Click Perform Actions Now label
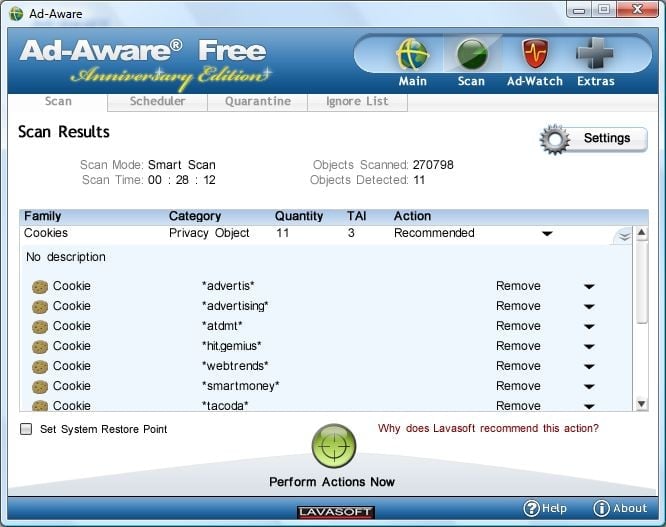The image size is (666, 527). coord(332,482)
